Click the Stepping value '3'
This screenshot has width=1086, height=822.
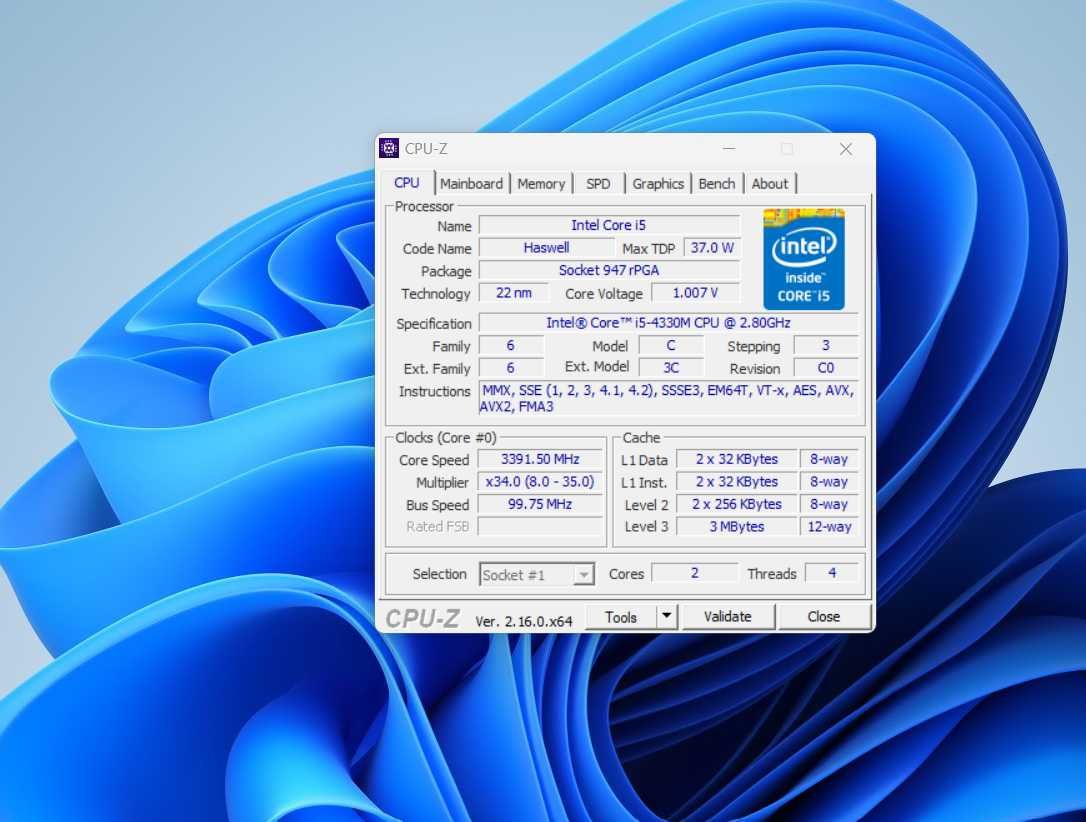tap(826, 346)
